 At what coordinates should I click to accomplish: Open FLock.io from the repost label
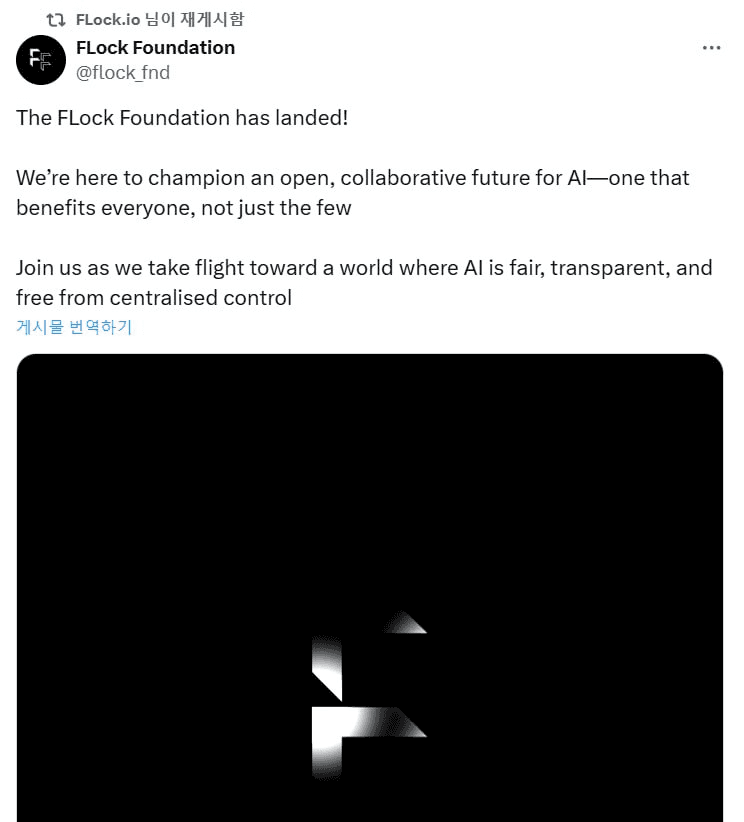coord(108,19)
